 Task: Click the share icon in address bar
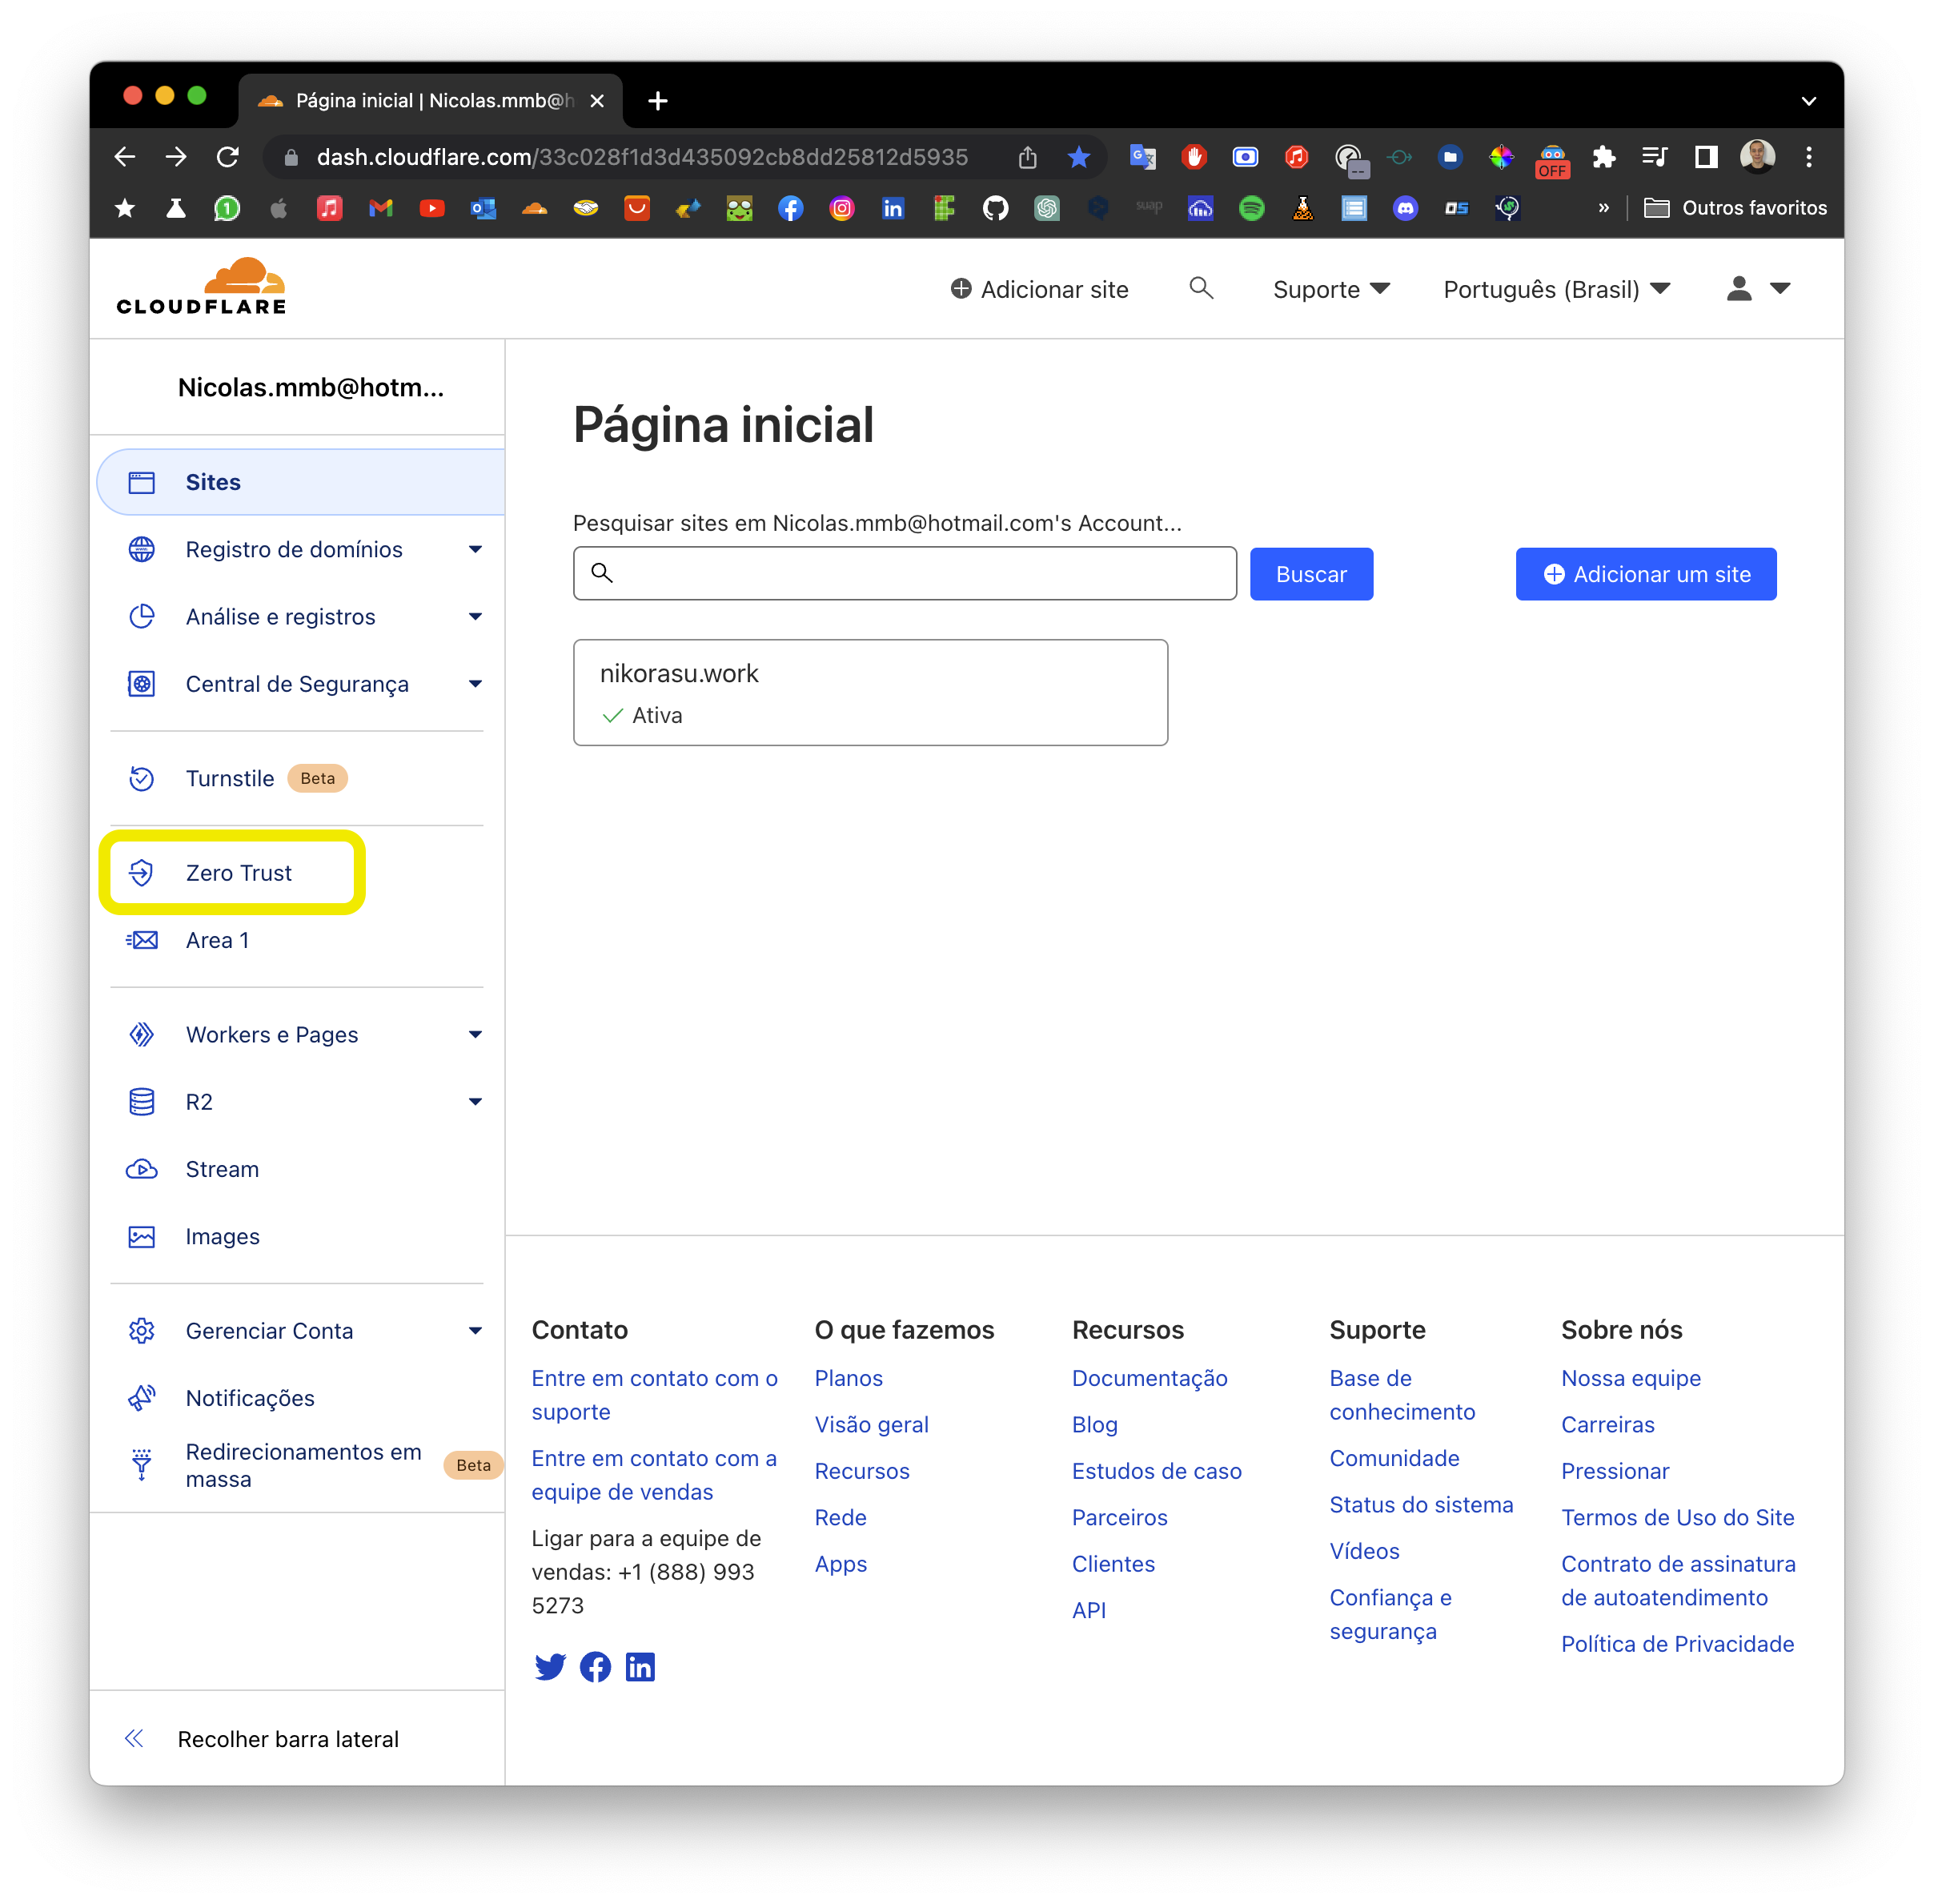[1027, 156]
